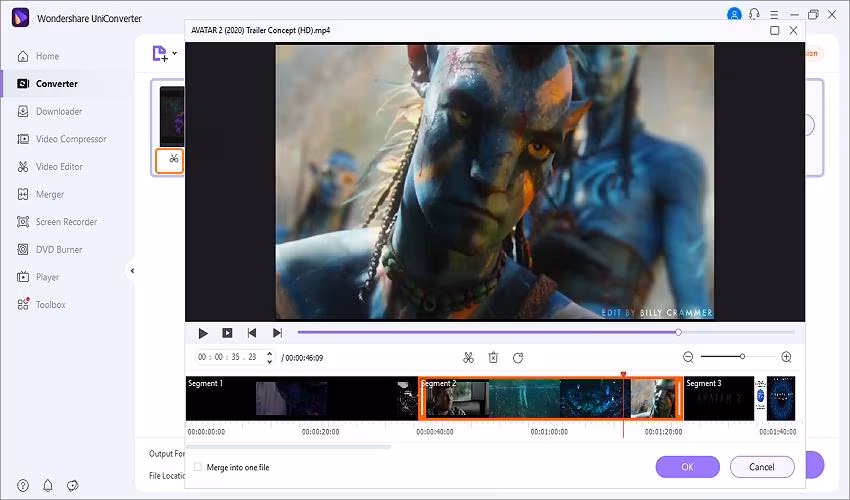
Task: Click the timeline zoom slider handle
Action: coord(742,356)
